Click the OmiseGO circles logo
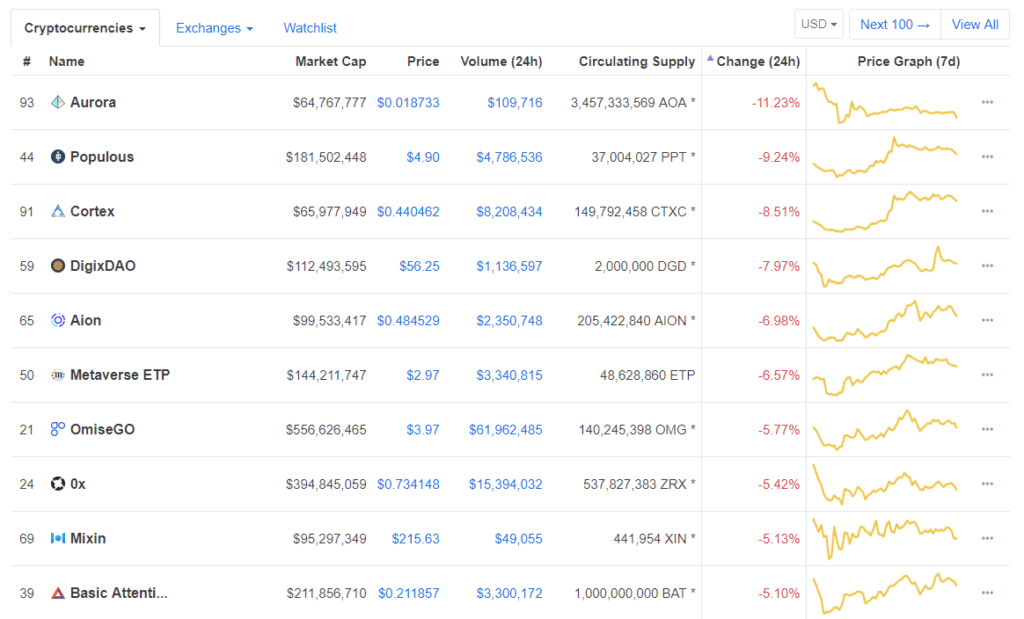 coord(58,429)
